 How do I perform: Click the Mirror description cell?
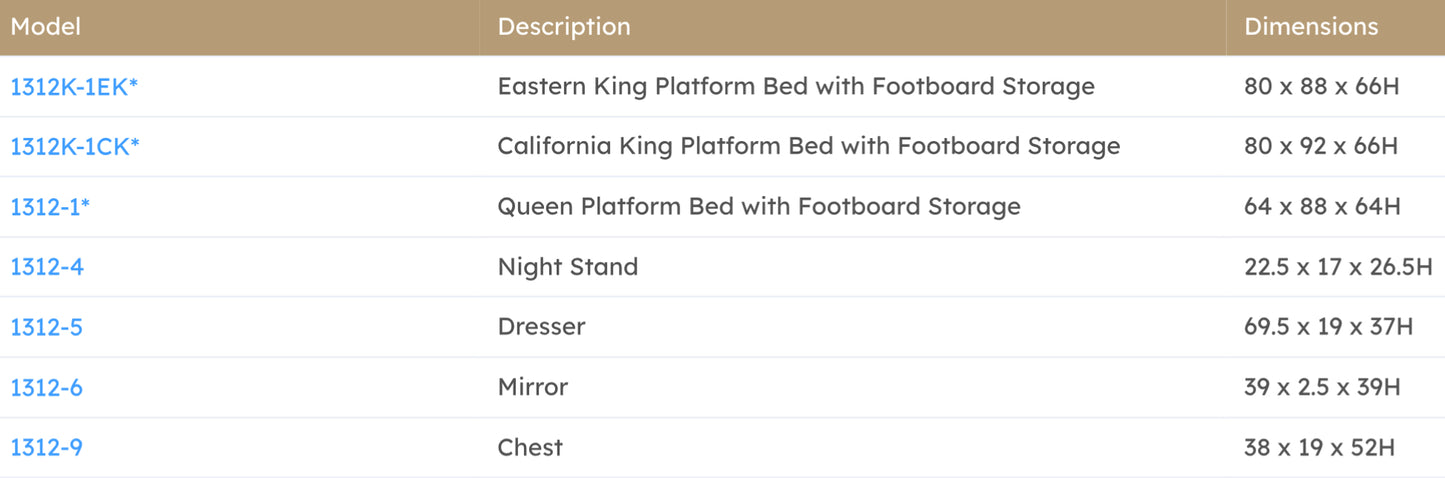(x=533, y=387)
